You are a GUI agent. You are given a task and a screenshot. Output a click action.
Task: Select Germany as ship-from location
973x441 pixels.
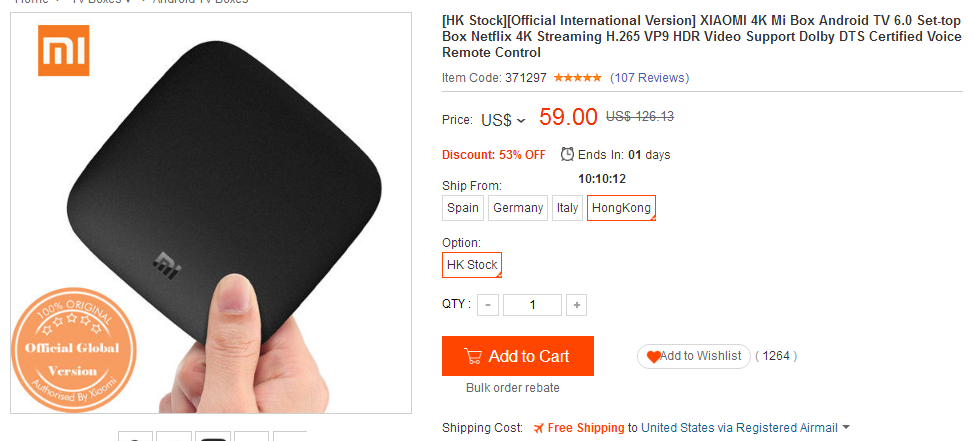pos(518,208)
